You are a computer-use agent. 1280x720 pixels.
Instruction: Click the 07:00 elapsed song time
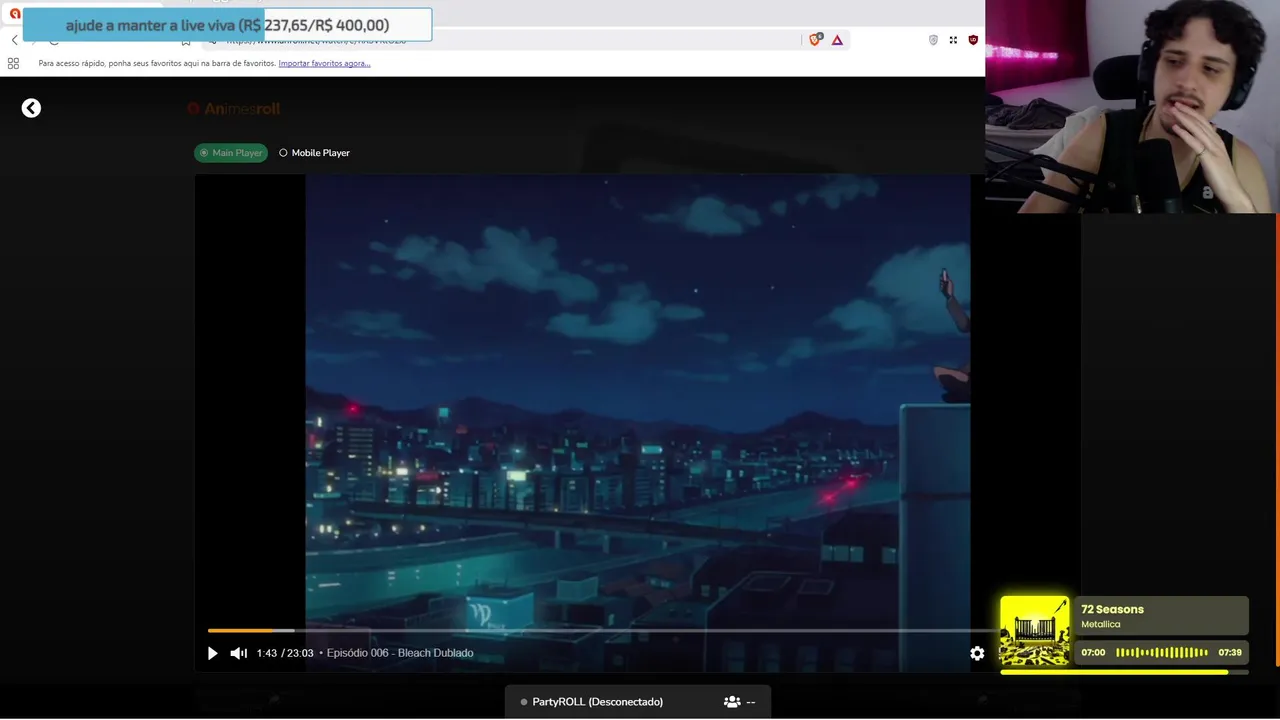[1093, 652]
